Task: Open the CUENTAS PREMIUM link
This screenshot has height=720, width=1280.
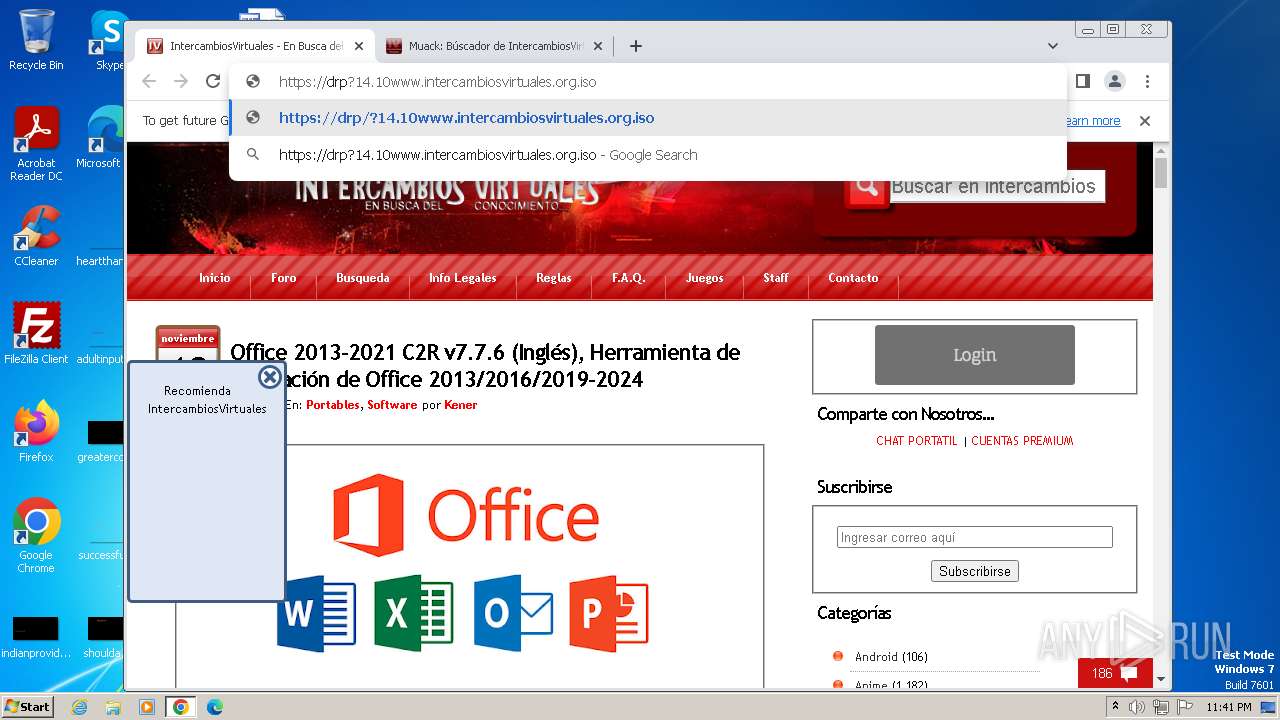Action: click(x=1022, y=441)
